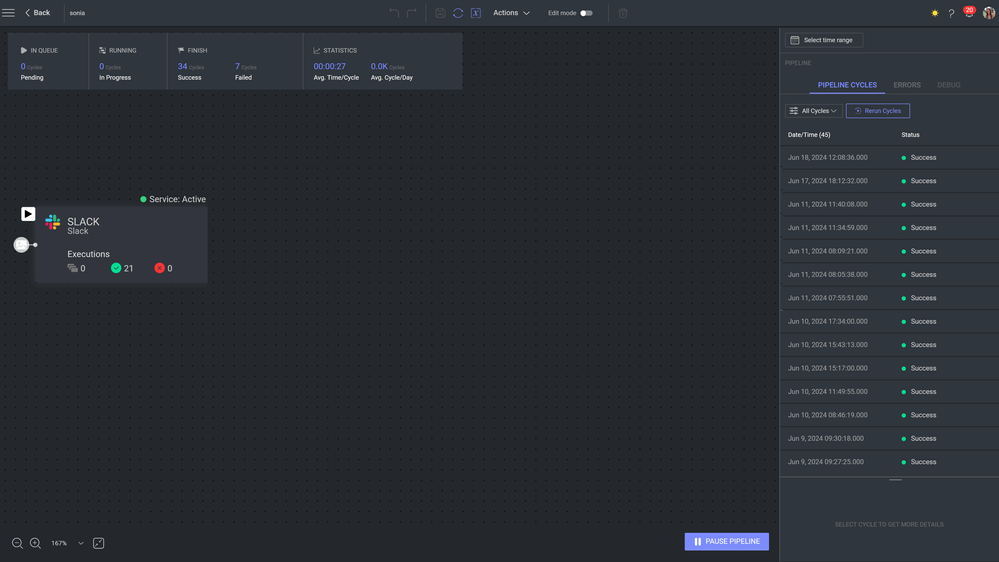The image size is (999, 562).
Task: Select cycle Jun 10, 2024 15:43:13
Action: click(x=889, y=345)
